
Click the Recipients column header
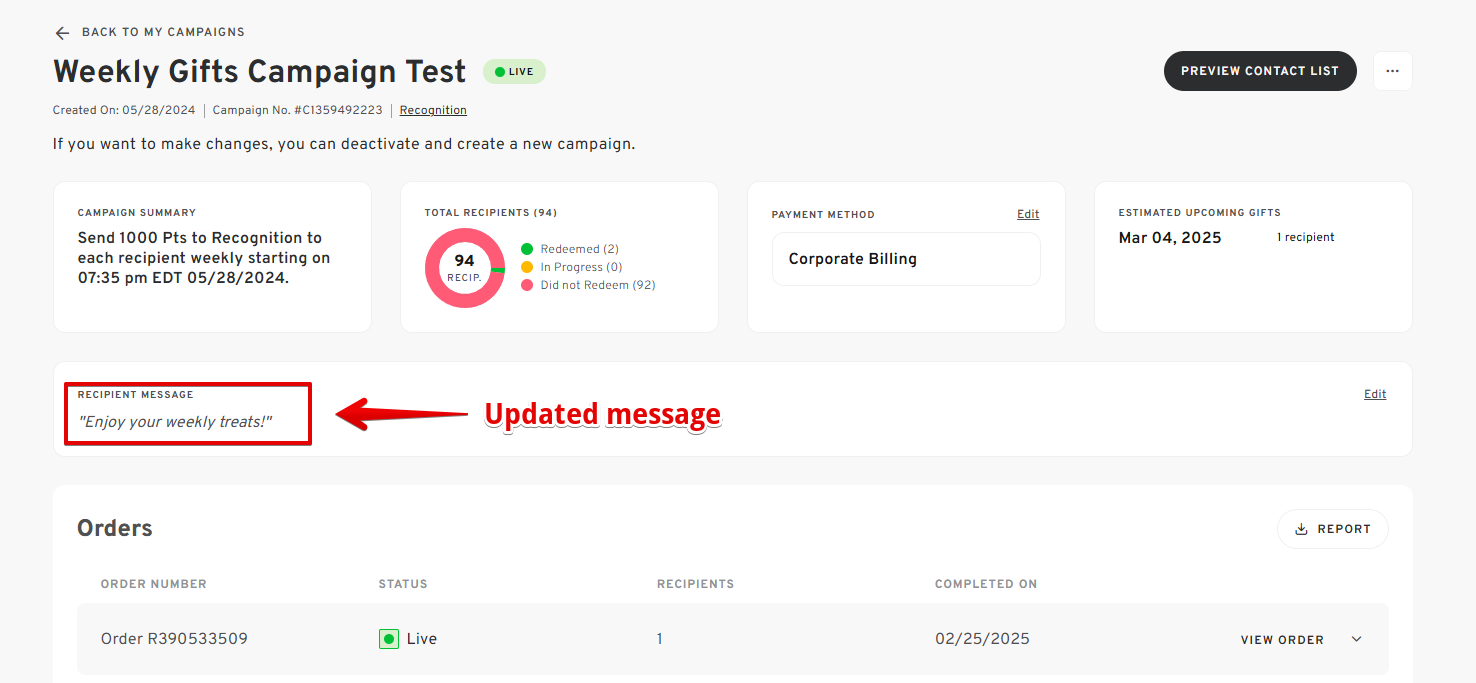pos(695,584)
